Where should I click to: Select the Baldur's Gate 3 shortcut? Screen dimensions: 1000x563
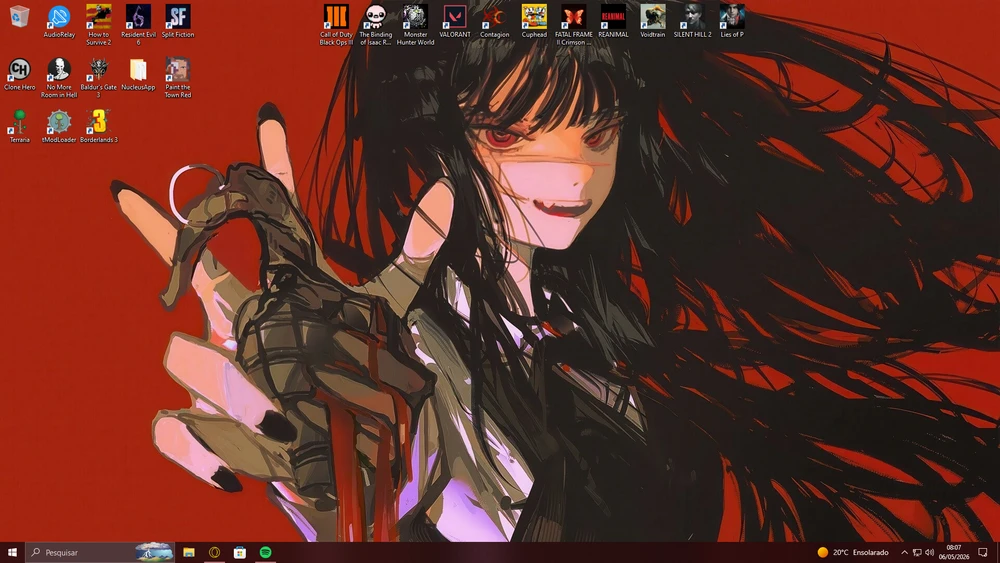click(x=99, y=78)
